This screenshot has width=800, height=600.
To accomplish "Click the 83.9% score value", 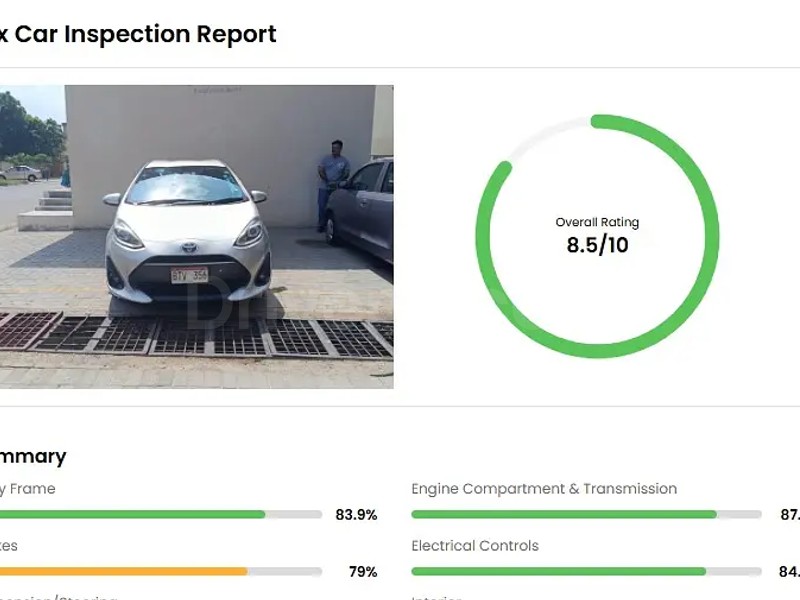I will 356,515.
